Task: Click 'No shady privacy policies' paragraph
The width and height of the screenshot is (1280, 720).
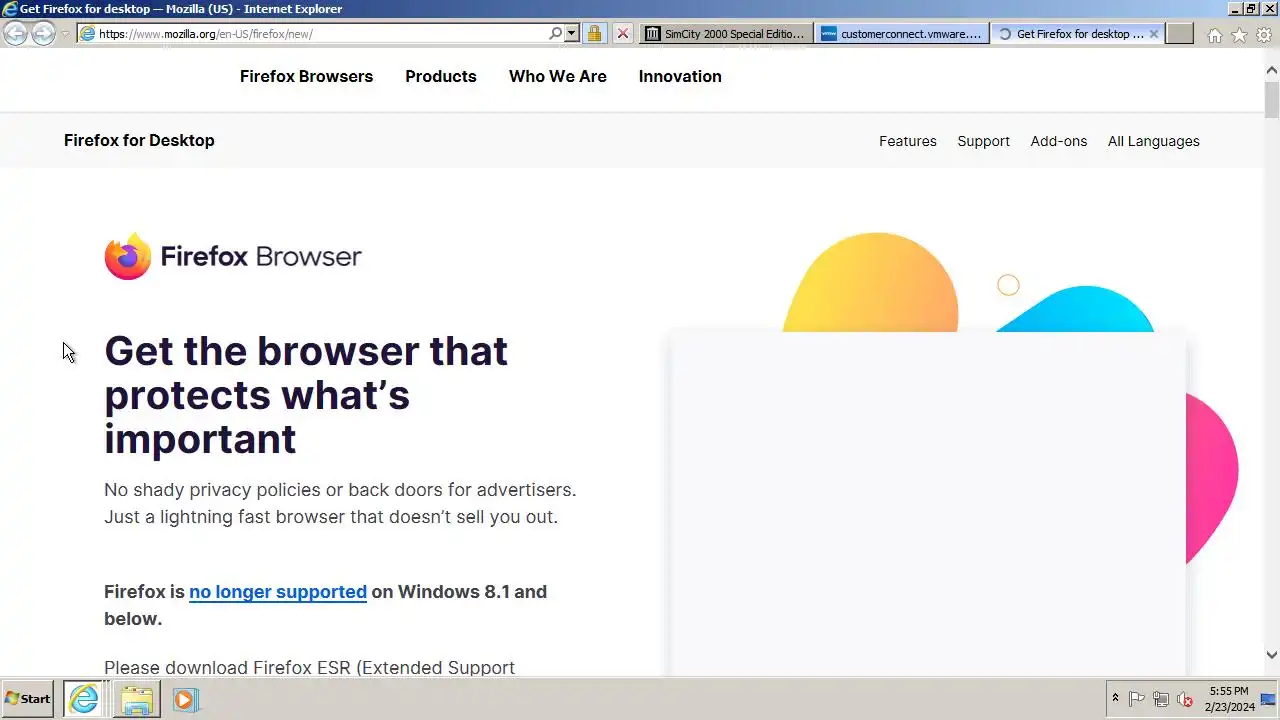Action: (x=340, y=503)
